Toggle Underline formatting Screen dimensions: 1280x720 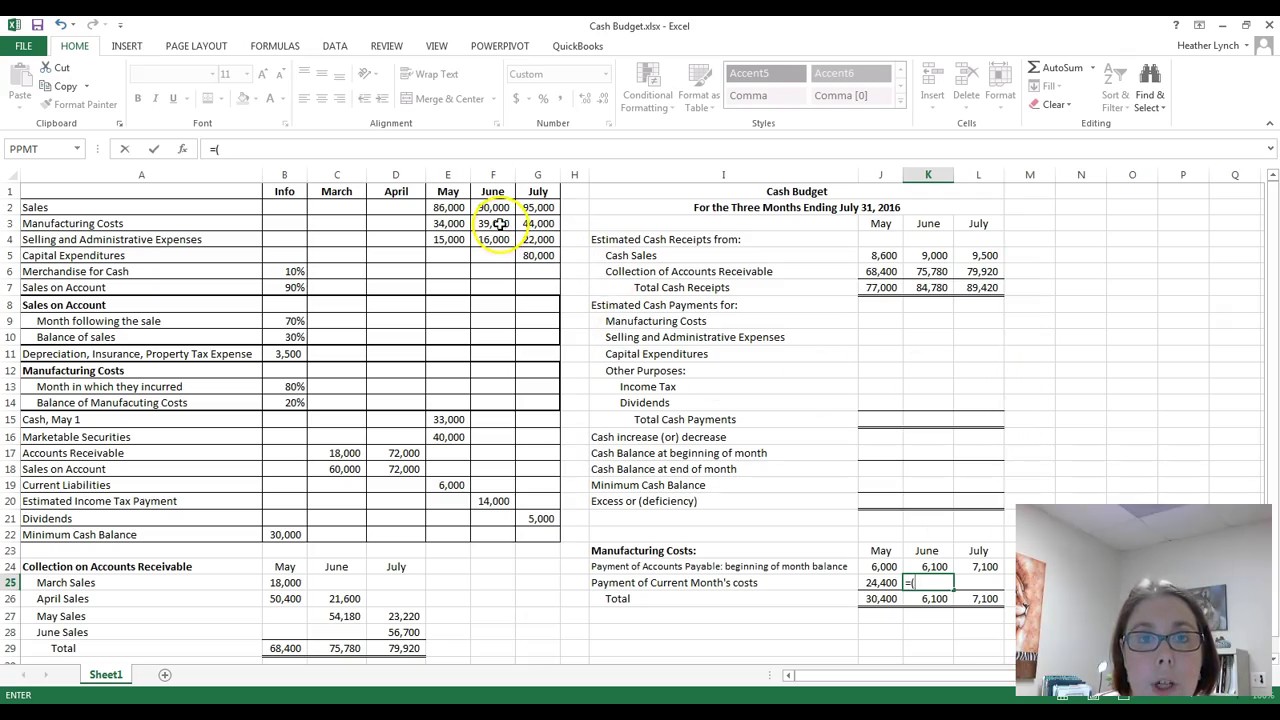pyautogui.click(x=173, y=98)
